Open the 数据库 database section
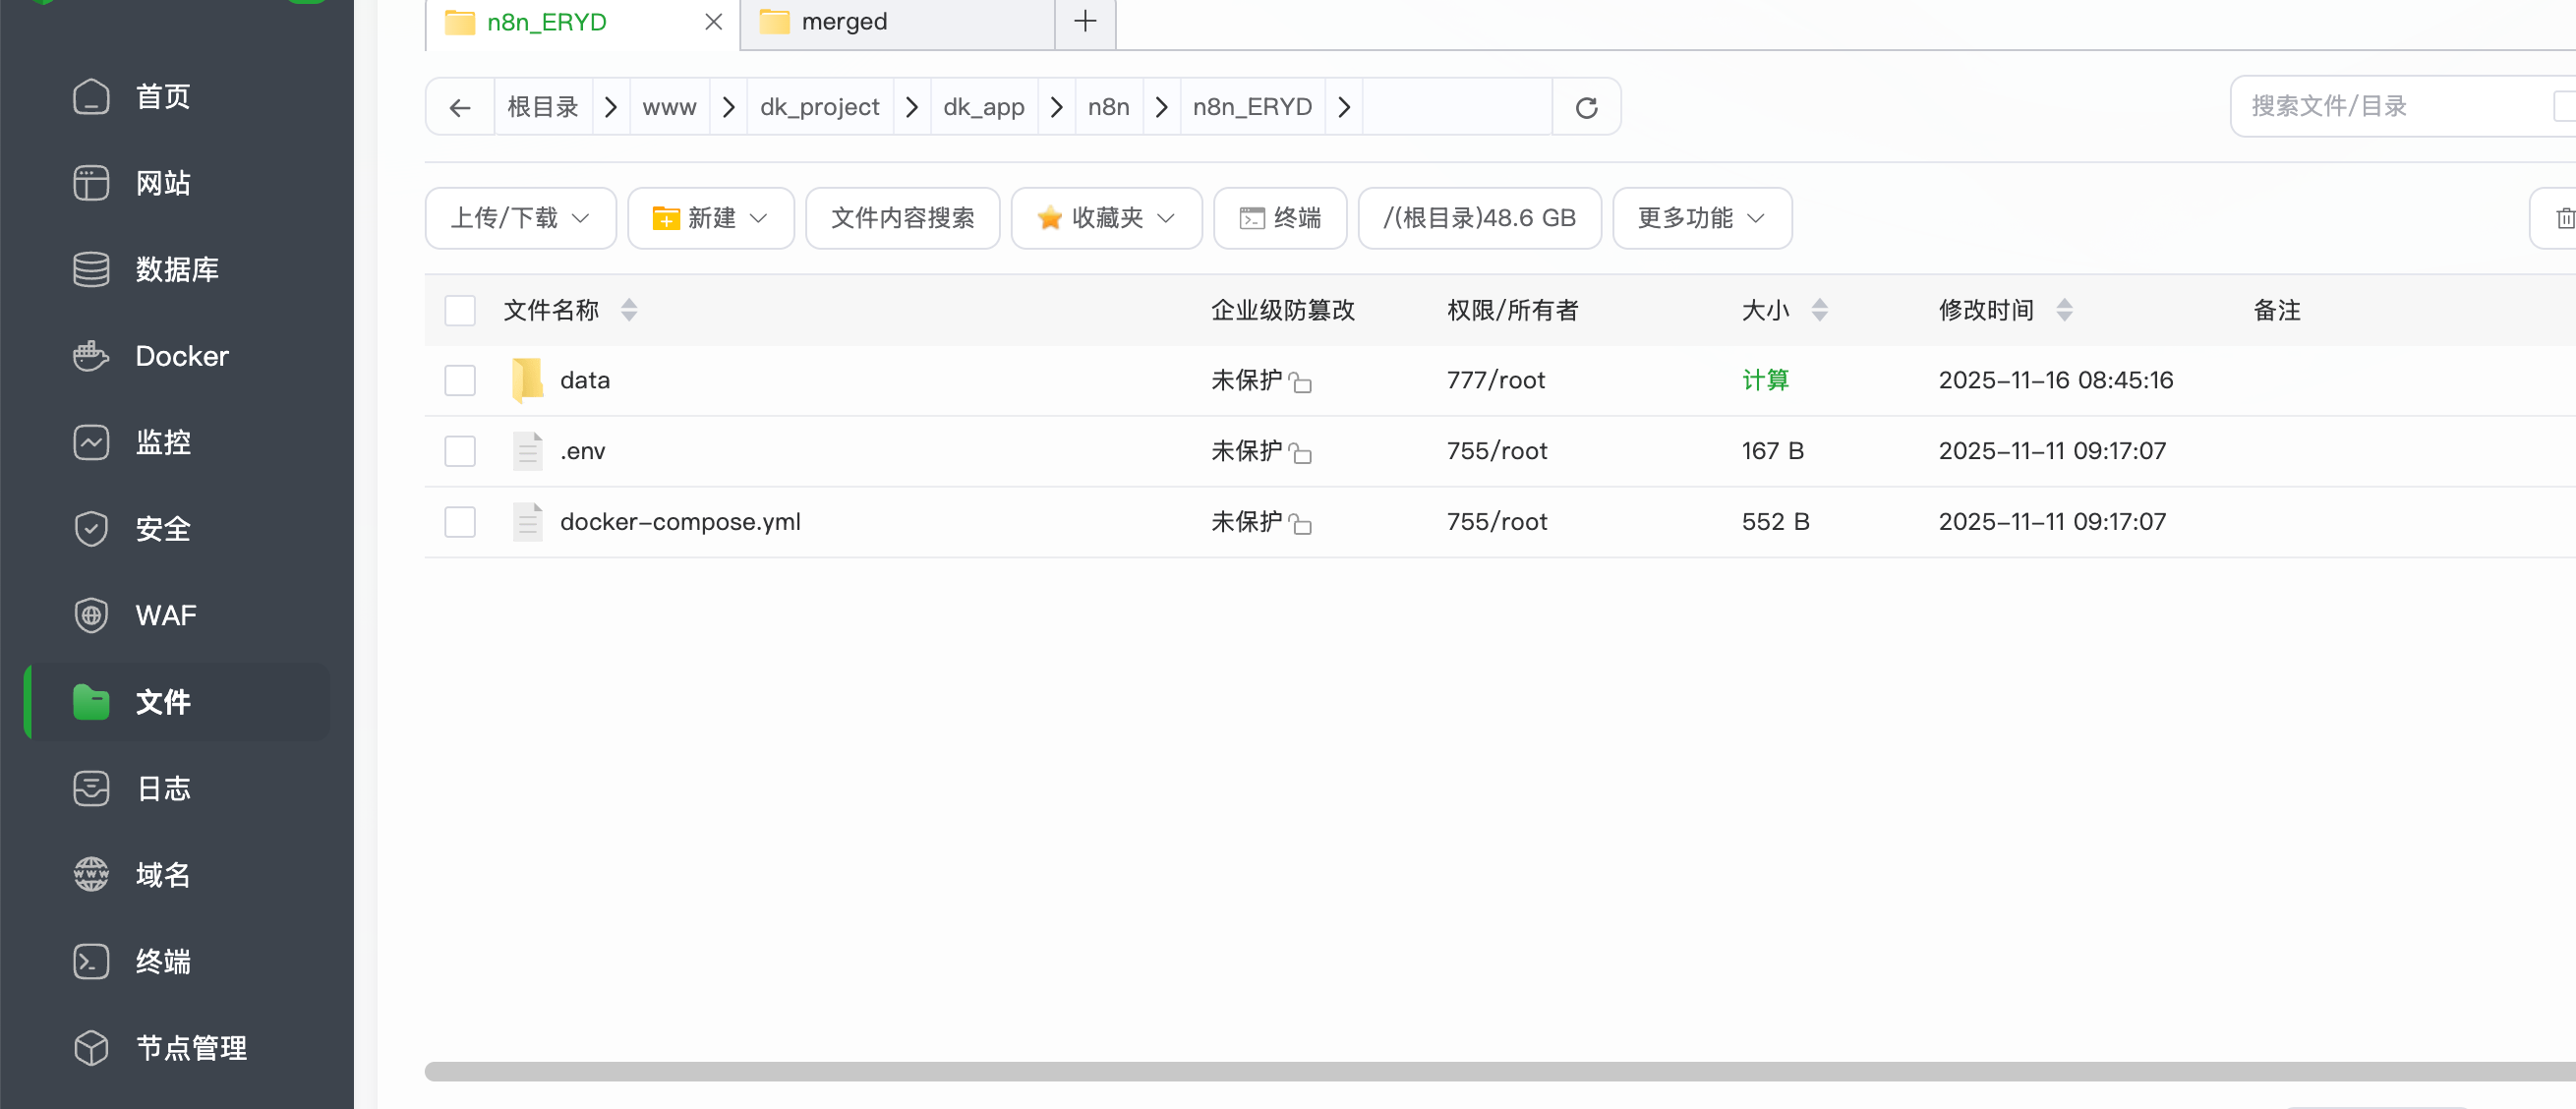The width and height of the screenshot is (2576, 1109). click(177, 269)
